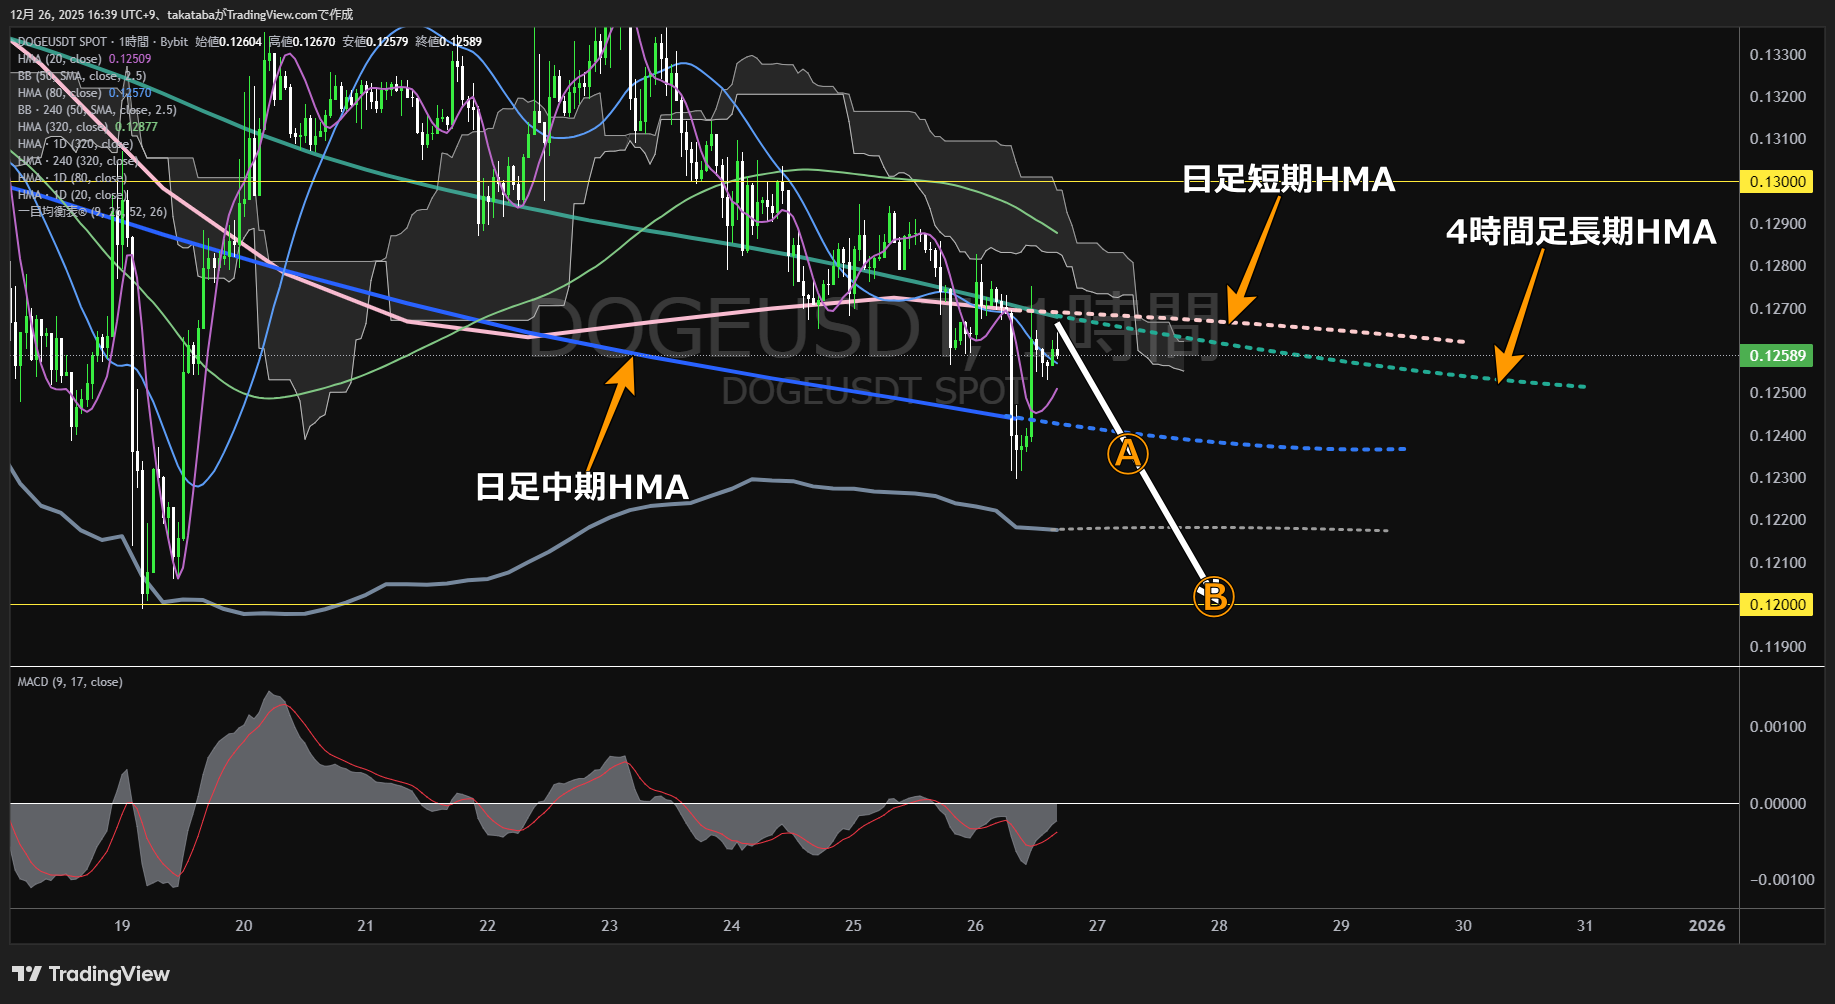Click the 0.12200 price axis label
Image resolution: width=1835 pixels, height=1004 pixels.
(x=1777, y=520)
